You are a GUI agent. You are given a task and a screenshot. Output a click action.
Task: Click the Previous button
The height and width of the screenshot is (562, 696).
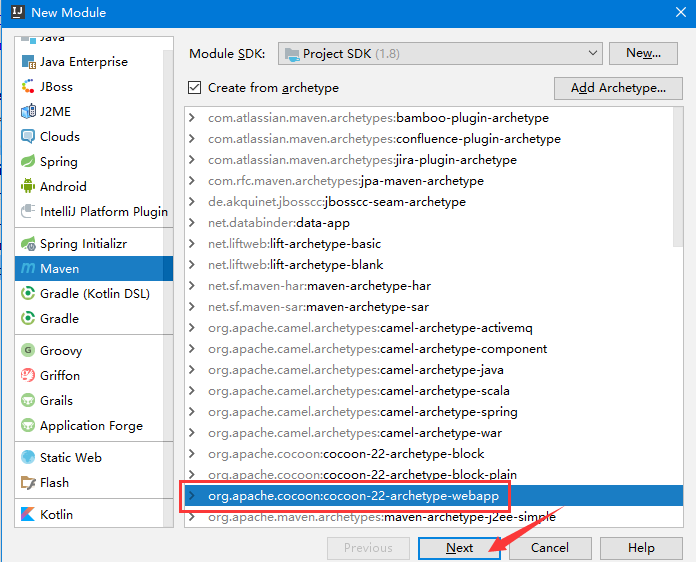[x=368, y=548]
